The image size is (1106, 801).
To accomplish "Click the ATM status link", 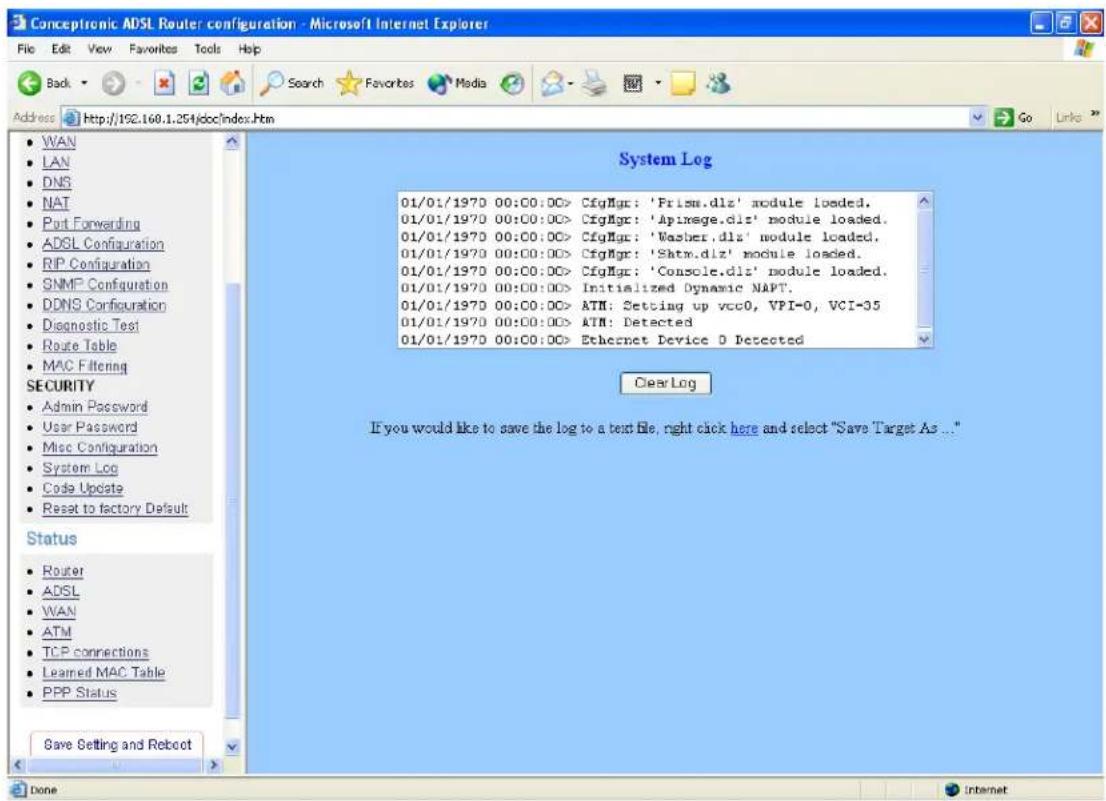I will 57,632.
